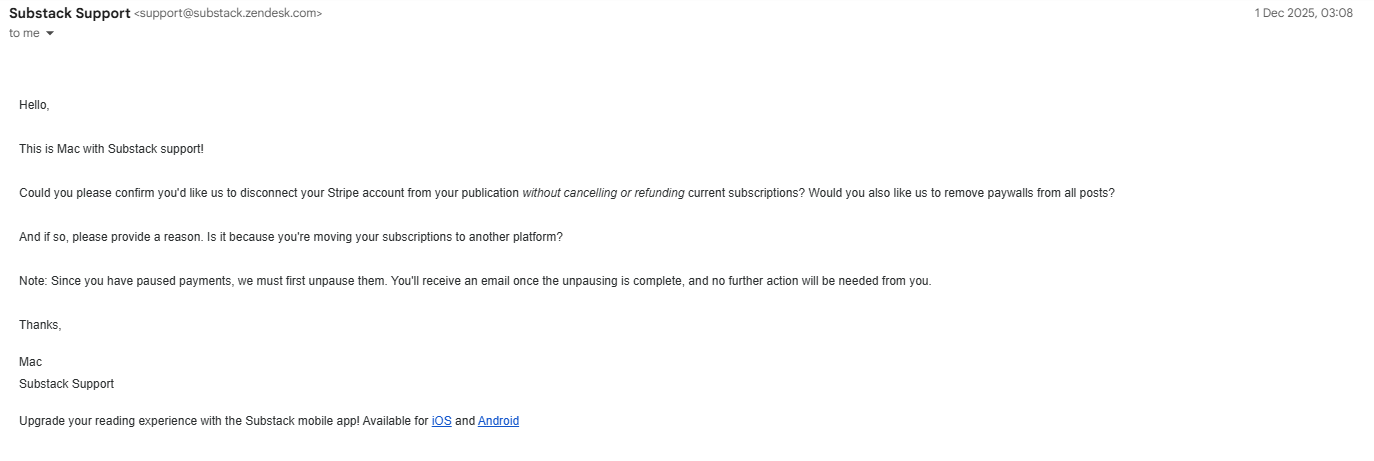
Task: Open the Android app link
Action: pos(498,421)
